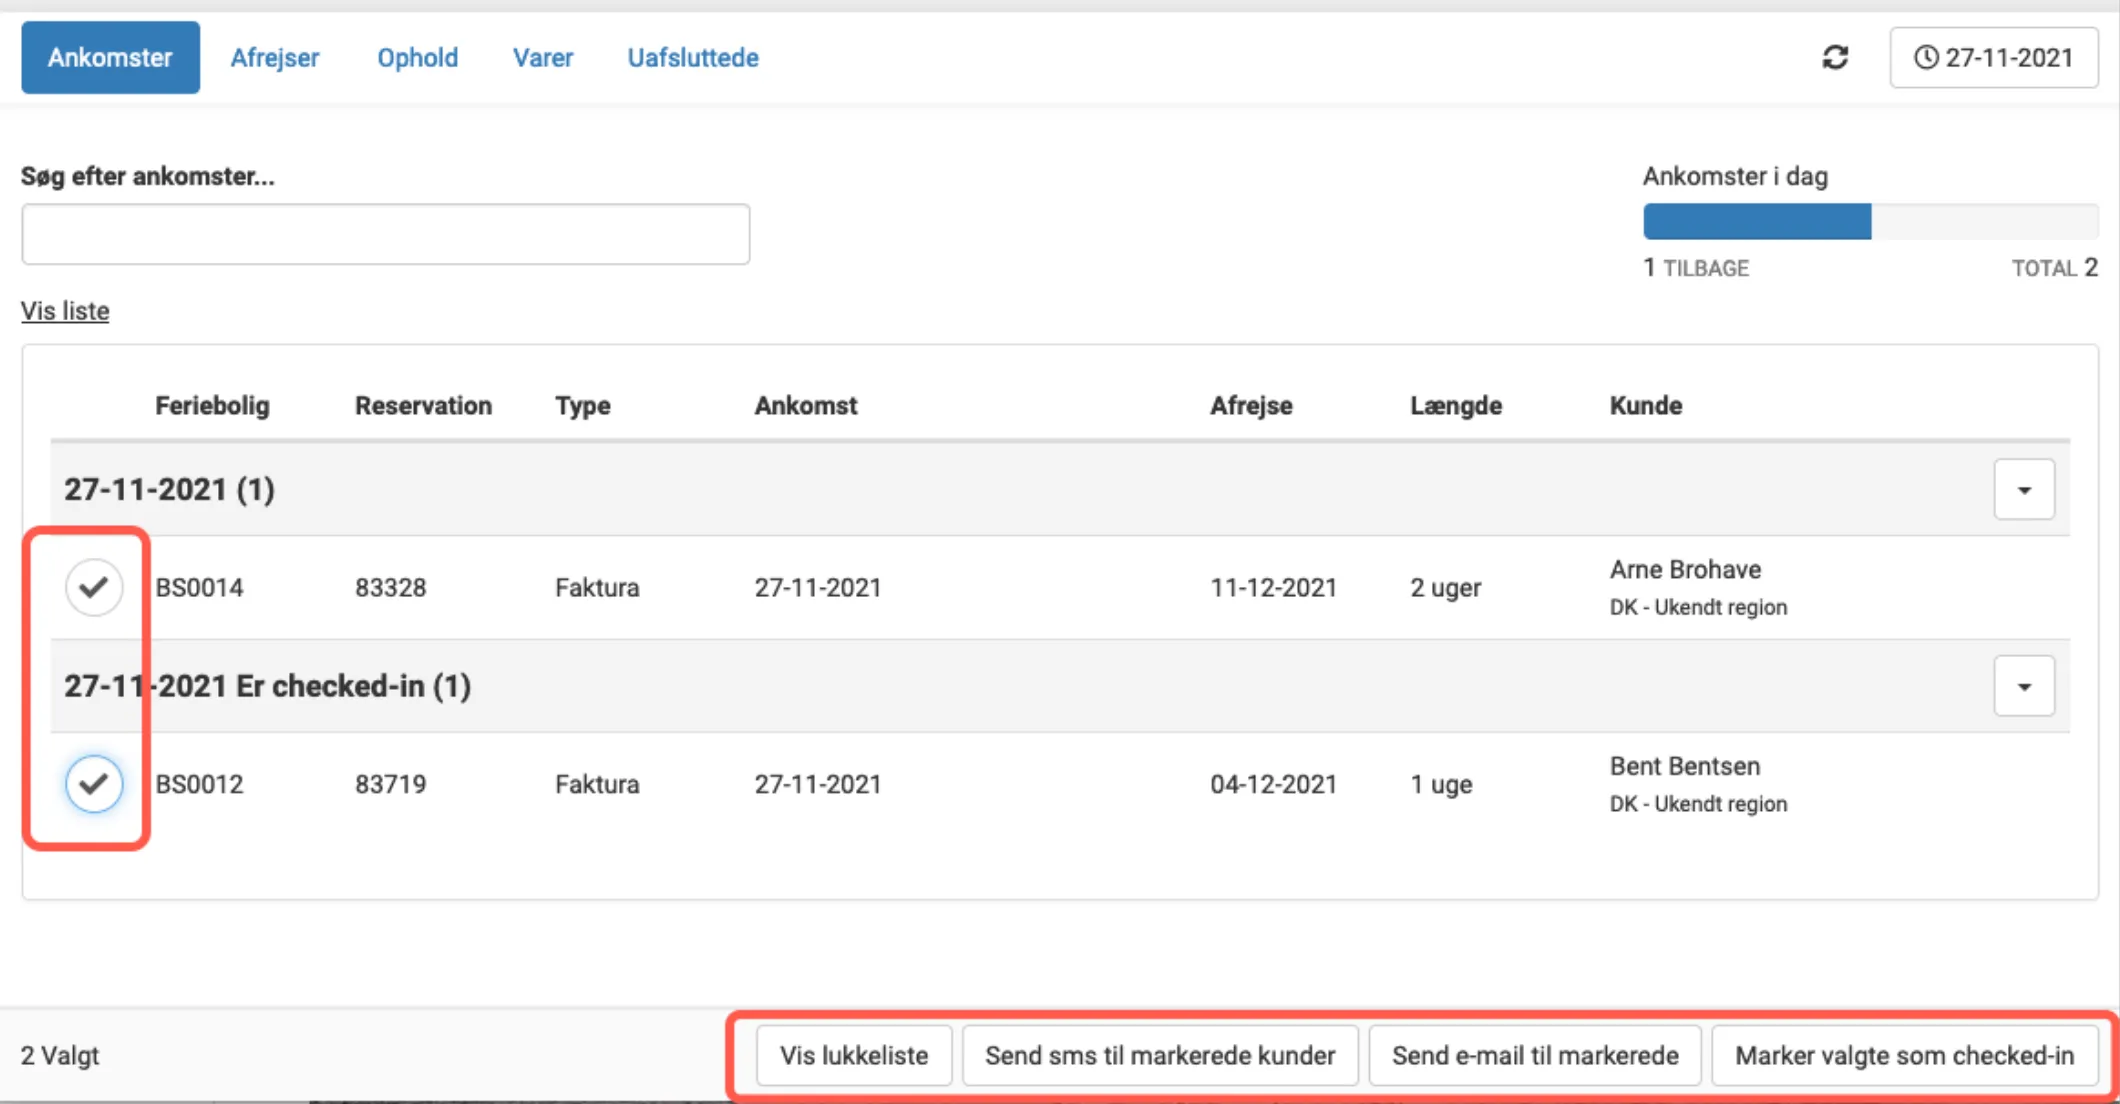
Task: Toggle checkmark for BS0014 reservation
Action: pos(94,587)
